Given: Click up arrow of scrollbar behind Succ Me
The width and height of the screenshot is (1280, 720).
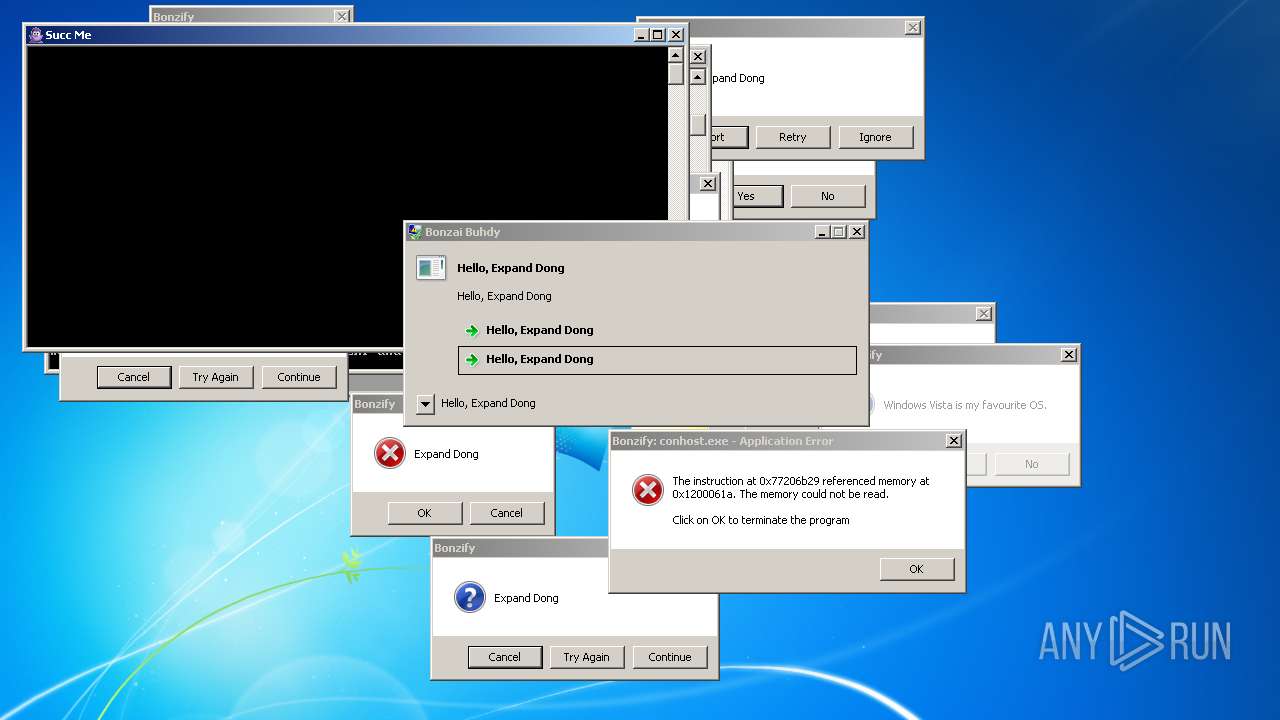Looking at the screenshot, I should (697, 77).
